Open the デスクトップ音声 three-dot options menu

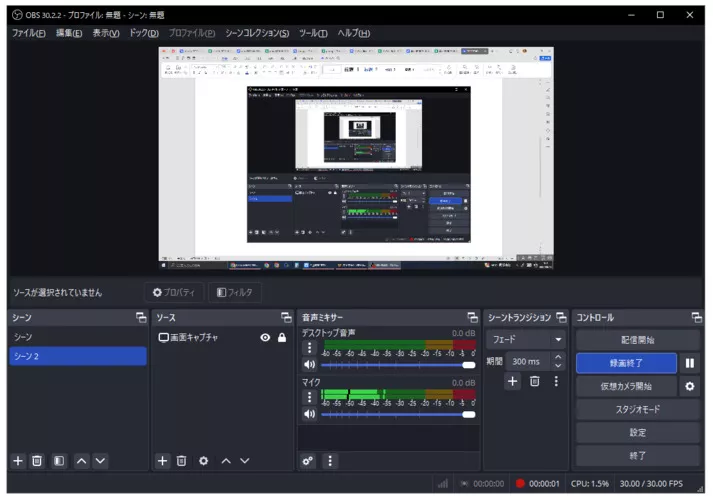click(309, 348)
